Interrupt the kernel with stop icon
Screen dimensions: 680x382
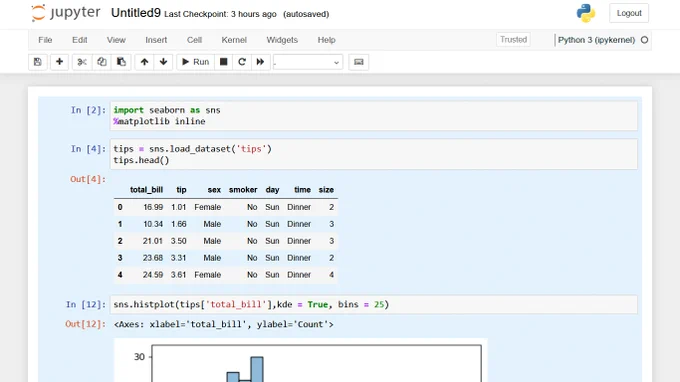(223, 62)
